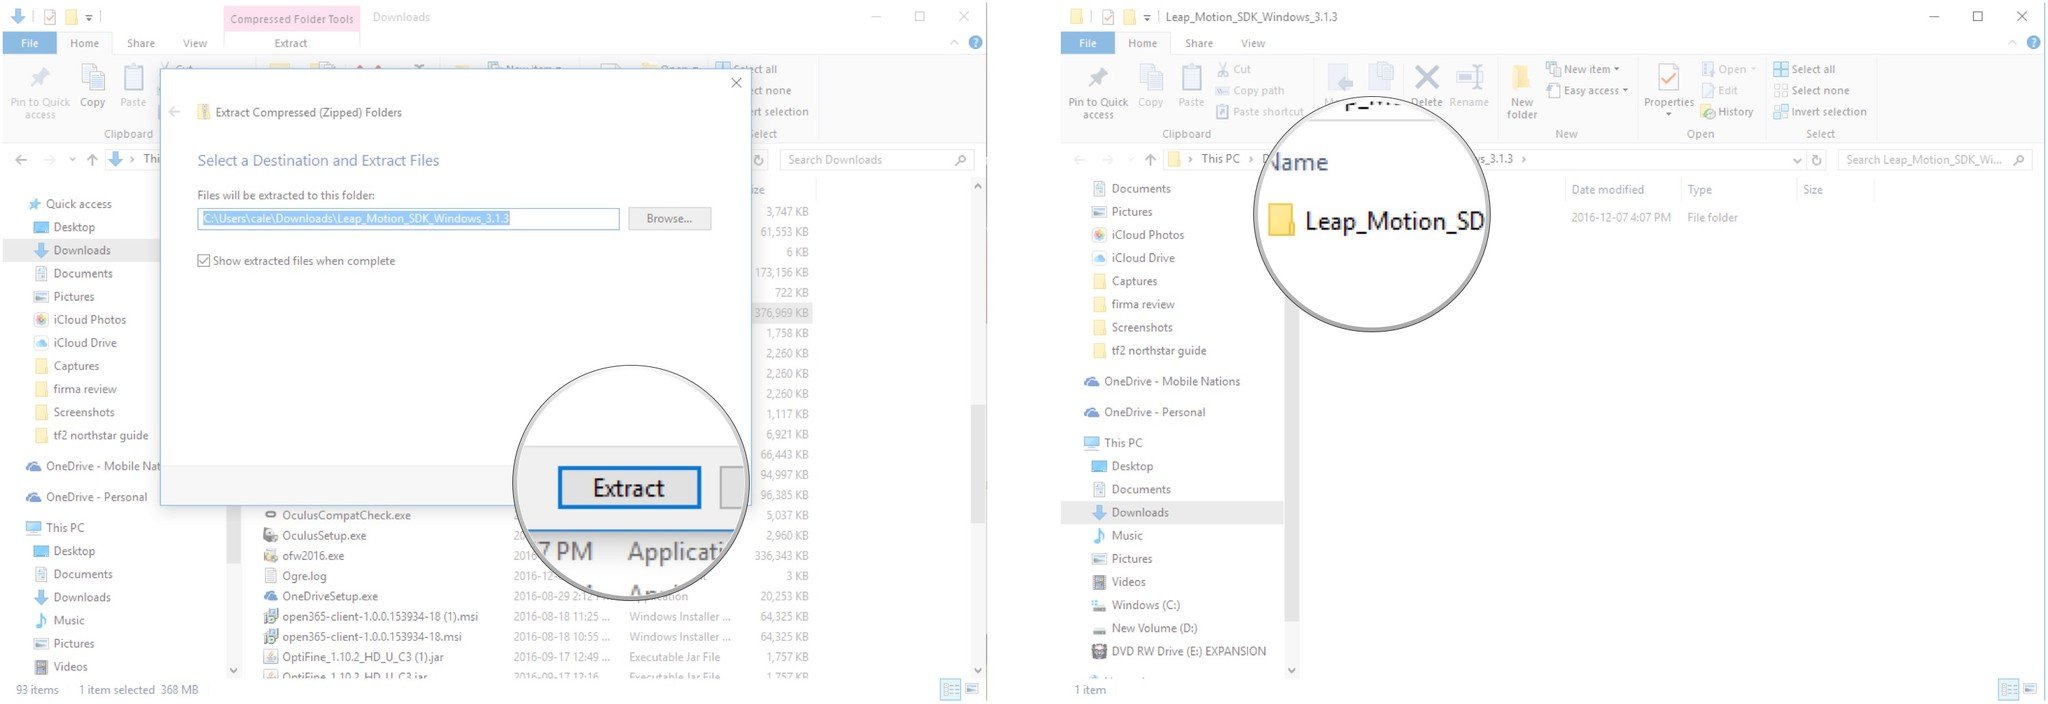Open New Volume (D:) in the navigation pane
Screen dimensions: 2048x704
pos(1154,628)
